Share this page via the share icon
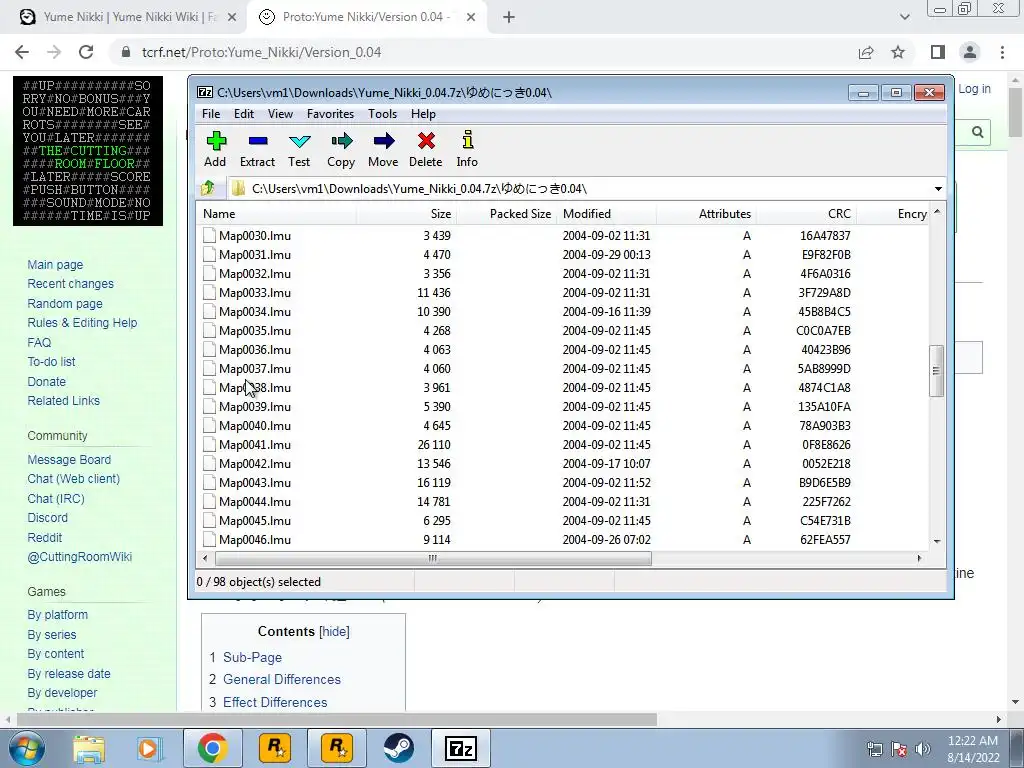The image size is (1024, 768). coord(866,52)
